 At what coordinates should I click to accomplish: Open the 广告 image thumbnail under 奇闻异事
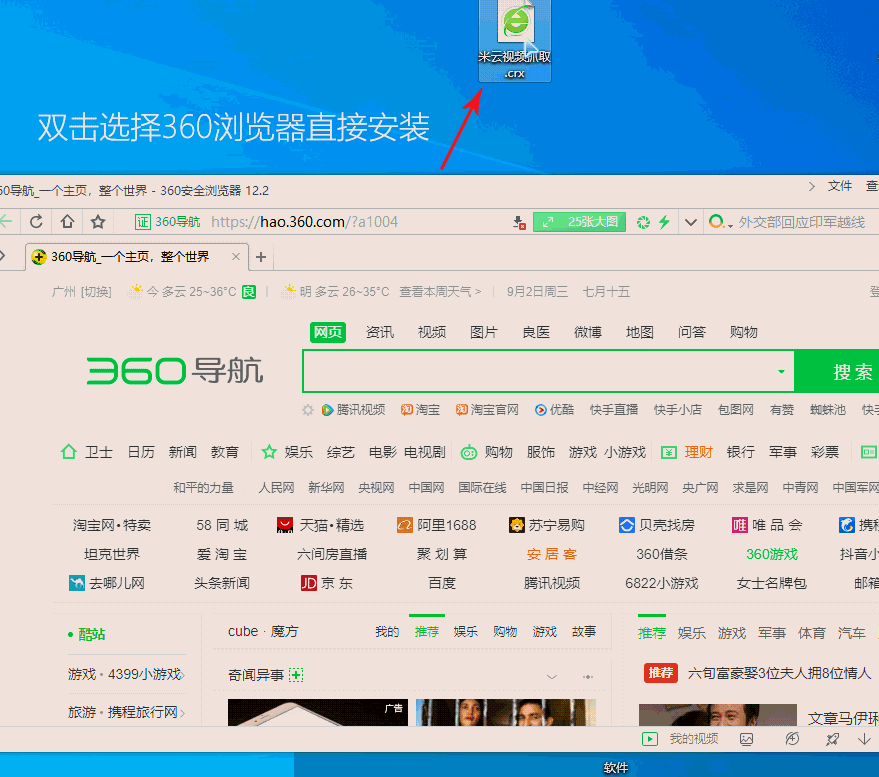(318, 713)
